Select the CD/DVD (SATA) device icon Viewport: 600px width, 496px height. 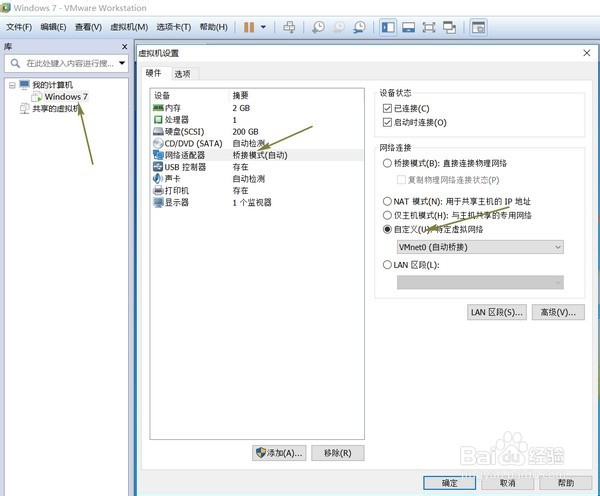click(158, 144)
